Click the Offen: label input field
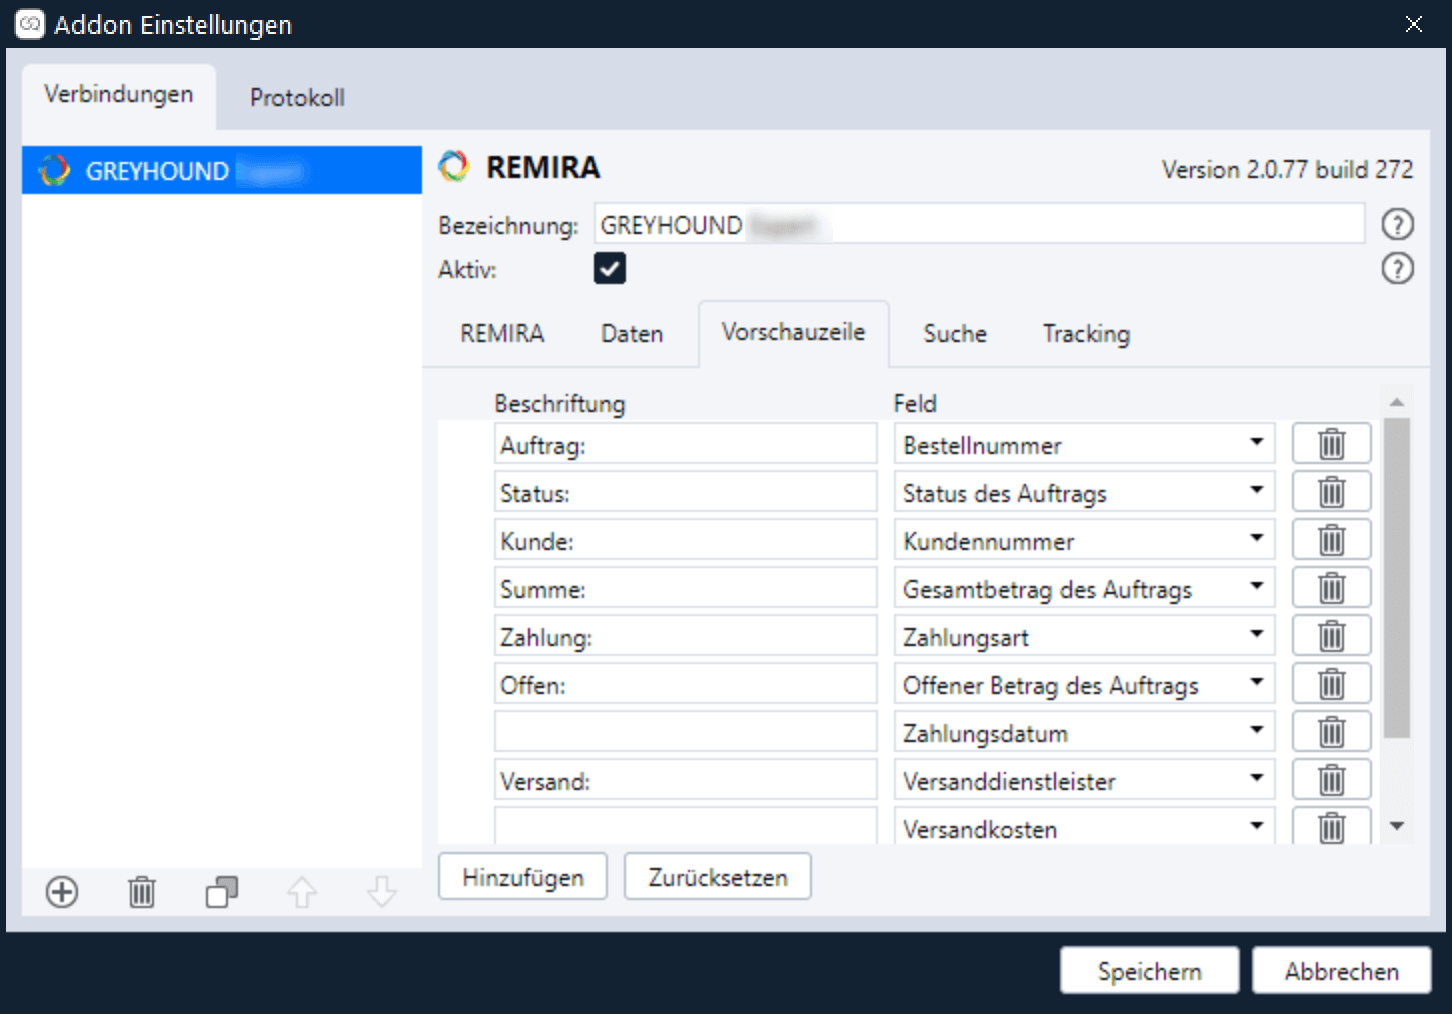This screenshot has height=1014, width=1452. coord(685,684)
